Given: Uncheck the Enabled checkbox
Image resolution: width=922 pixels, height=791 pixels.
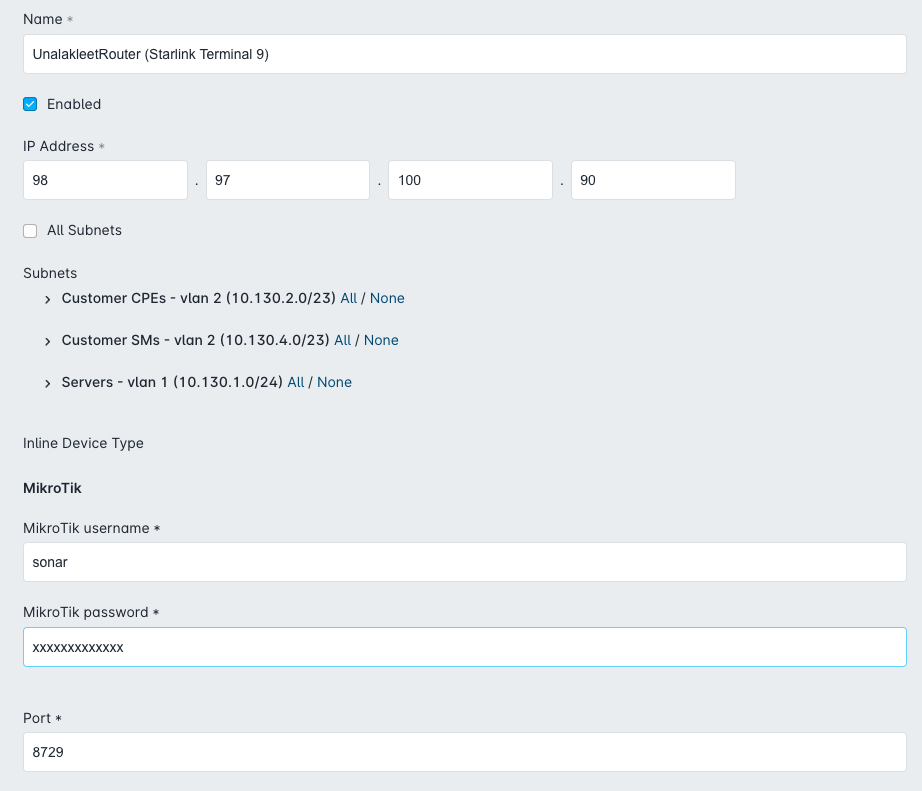Looking at the screenshot, I should 30,104.
